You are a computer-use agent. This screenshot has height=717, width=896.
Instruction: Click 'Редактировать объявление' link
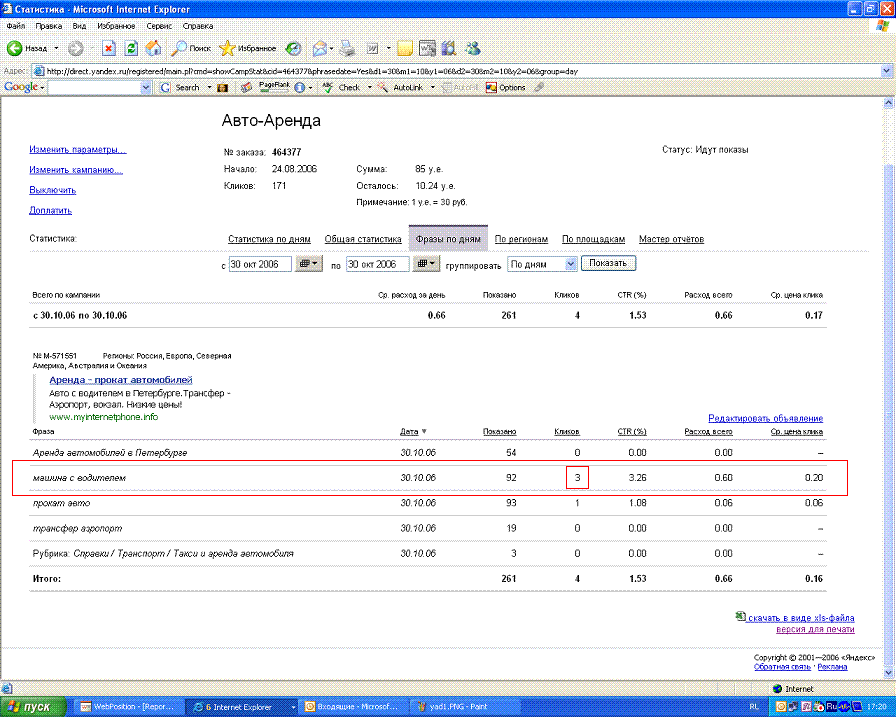pyautogui.click(x=765, y=418)
